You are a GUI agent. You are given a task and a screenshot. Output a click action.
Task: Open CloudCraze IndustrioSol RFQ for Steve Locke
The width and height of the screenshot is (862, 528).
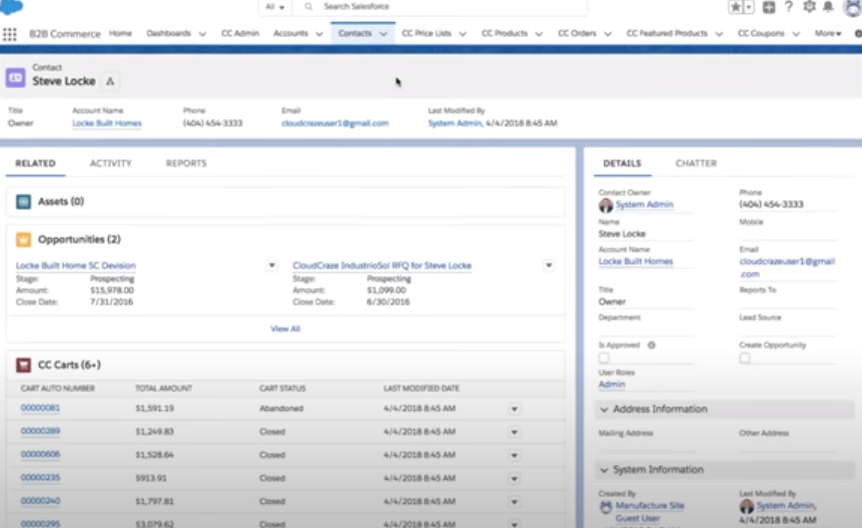382,266
